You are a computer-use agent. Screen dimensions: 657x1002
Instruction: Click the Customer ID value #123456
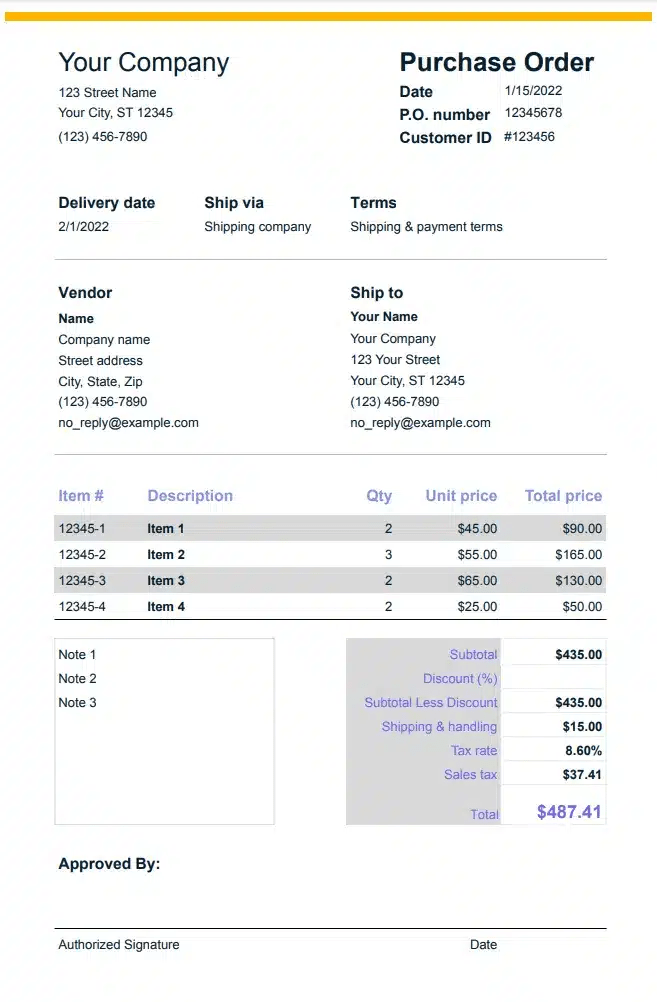point(529,136)
